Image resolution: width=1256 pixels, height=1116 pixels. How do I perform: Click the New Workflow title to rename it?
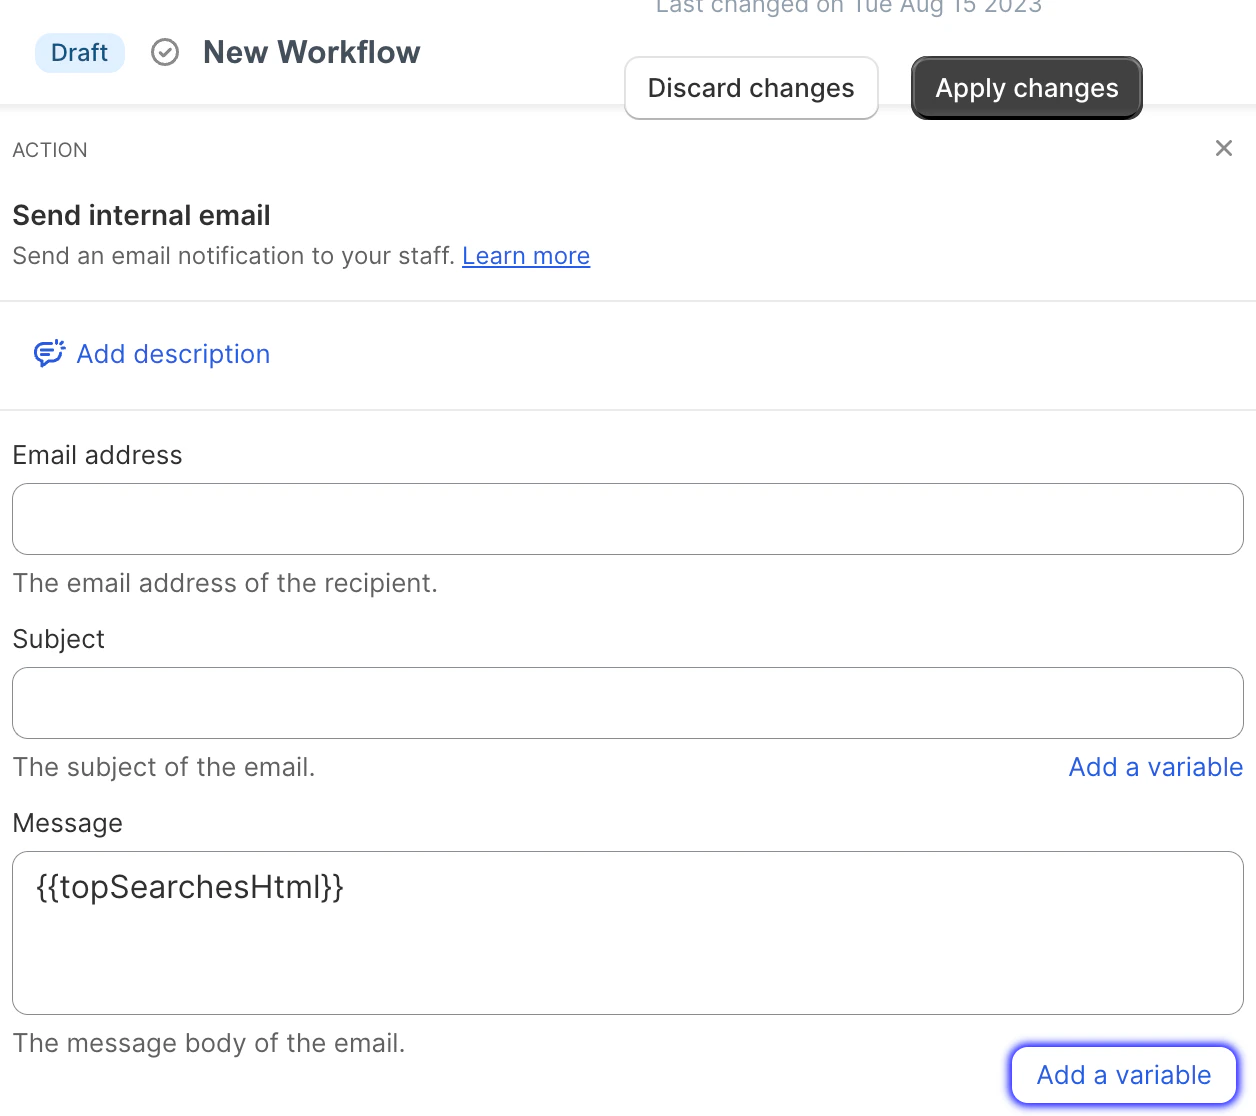[x=311, y=51]
